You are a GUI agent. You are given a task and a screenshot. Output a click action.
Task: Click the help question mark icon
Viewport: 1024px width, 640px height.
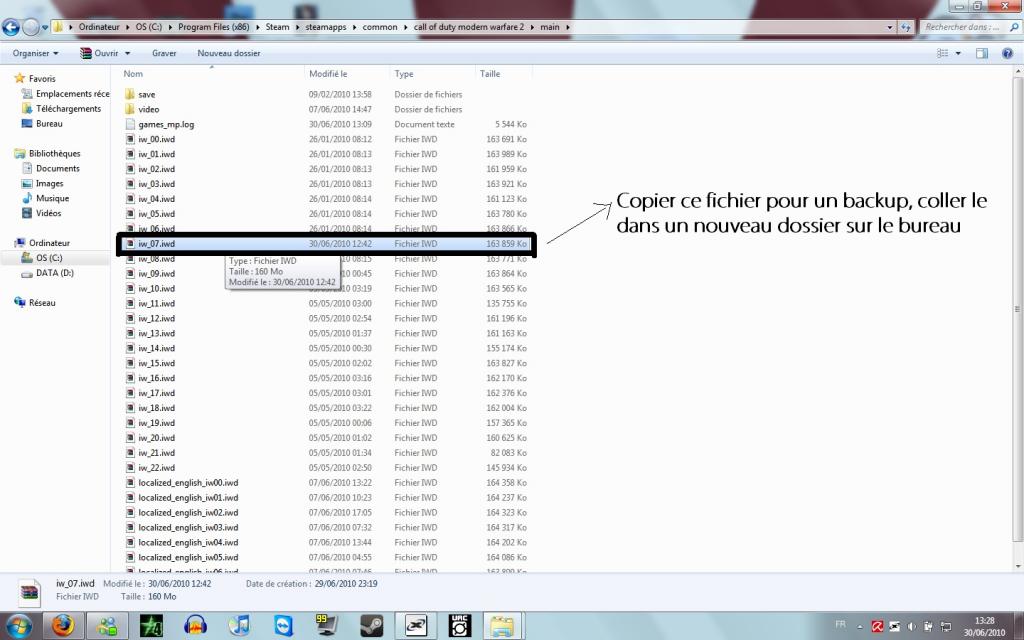1007,54
